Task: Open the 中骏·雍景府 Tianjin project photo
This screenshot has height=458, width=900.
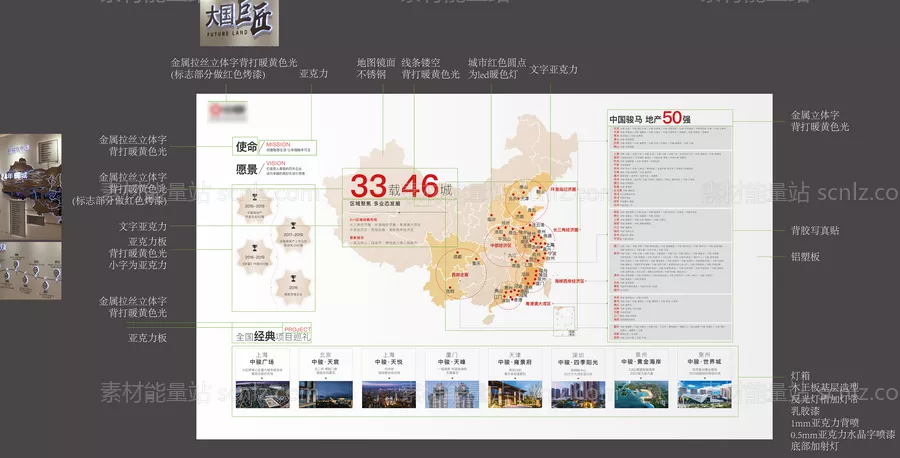Action: (515, 394)
